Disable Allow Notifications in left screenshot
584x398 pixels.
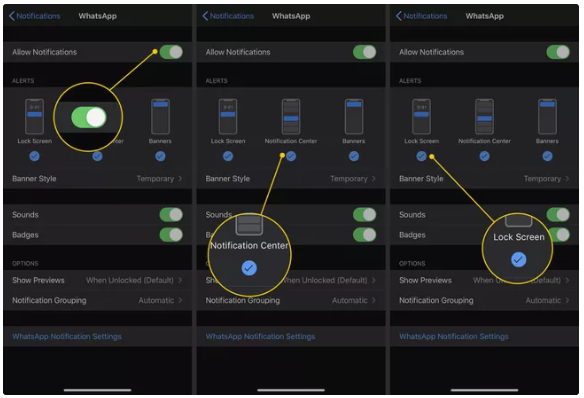pyautogui.click(x=171, y=52)
